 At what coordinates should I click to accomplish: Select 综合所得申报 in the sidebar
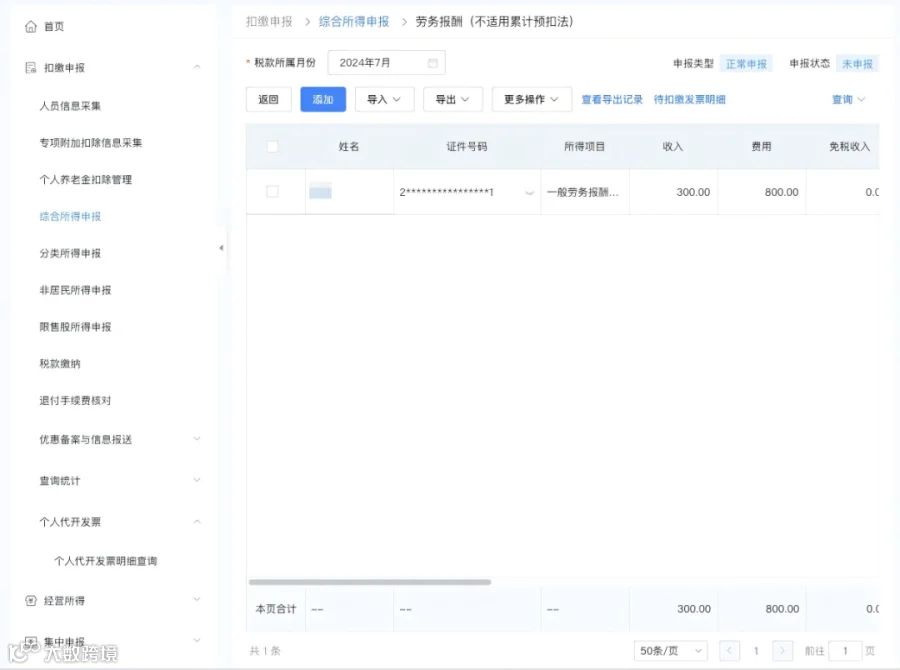(70, 216)
